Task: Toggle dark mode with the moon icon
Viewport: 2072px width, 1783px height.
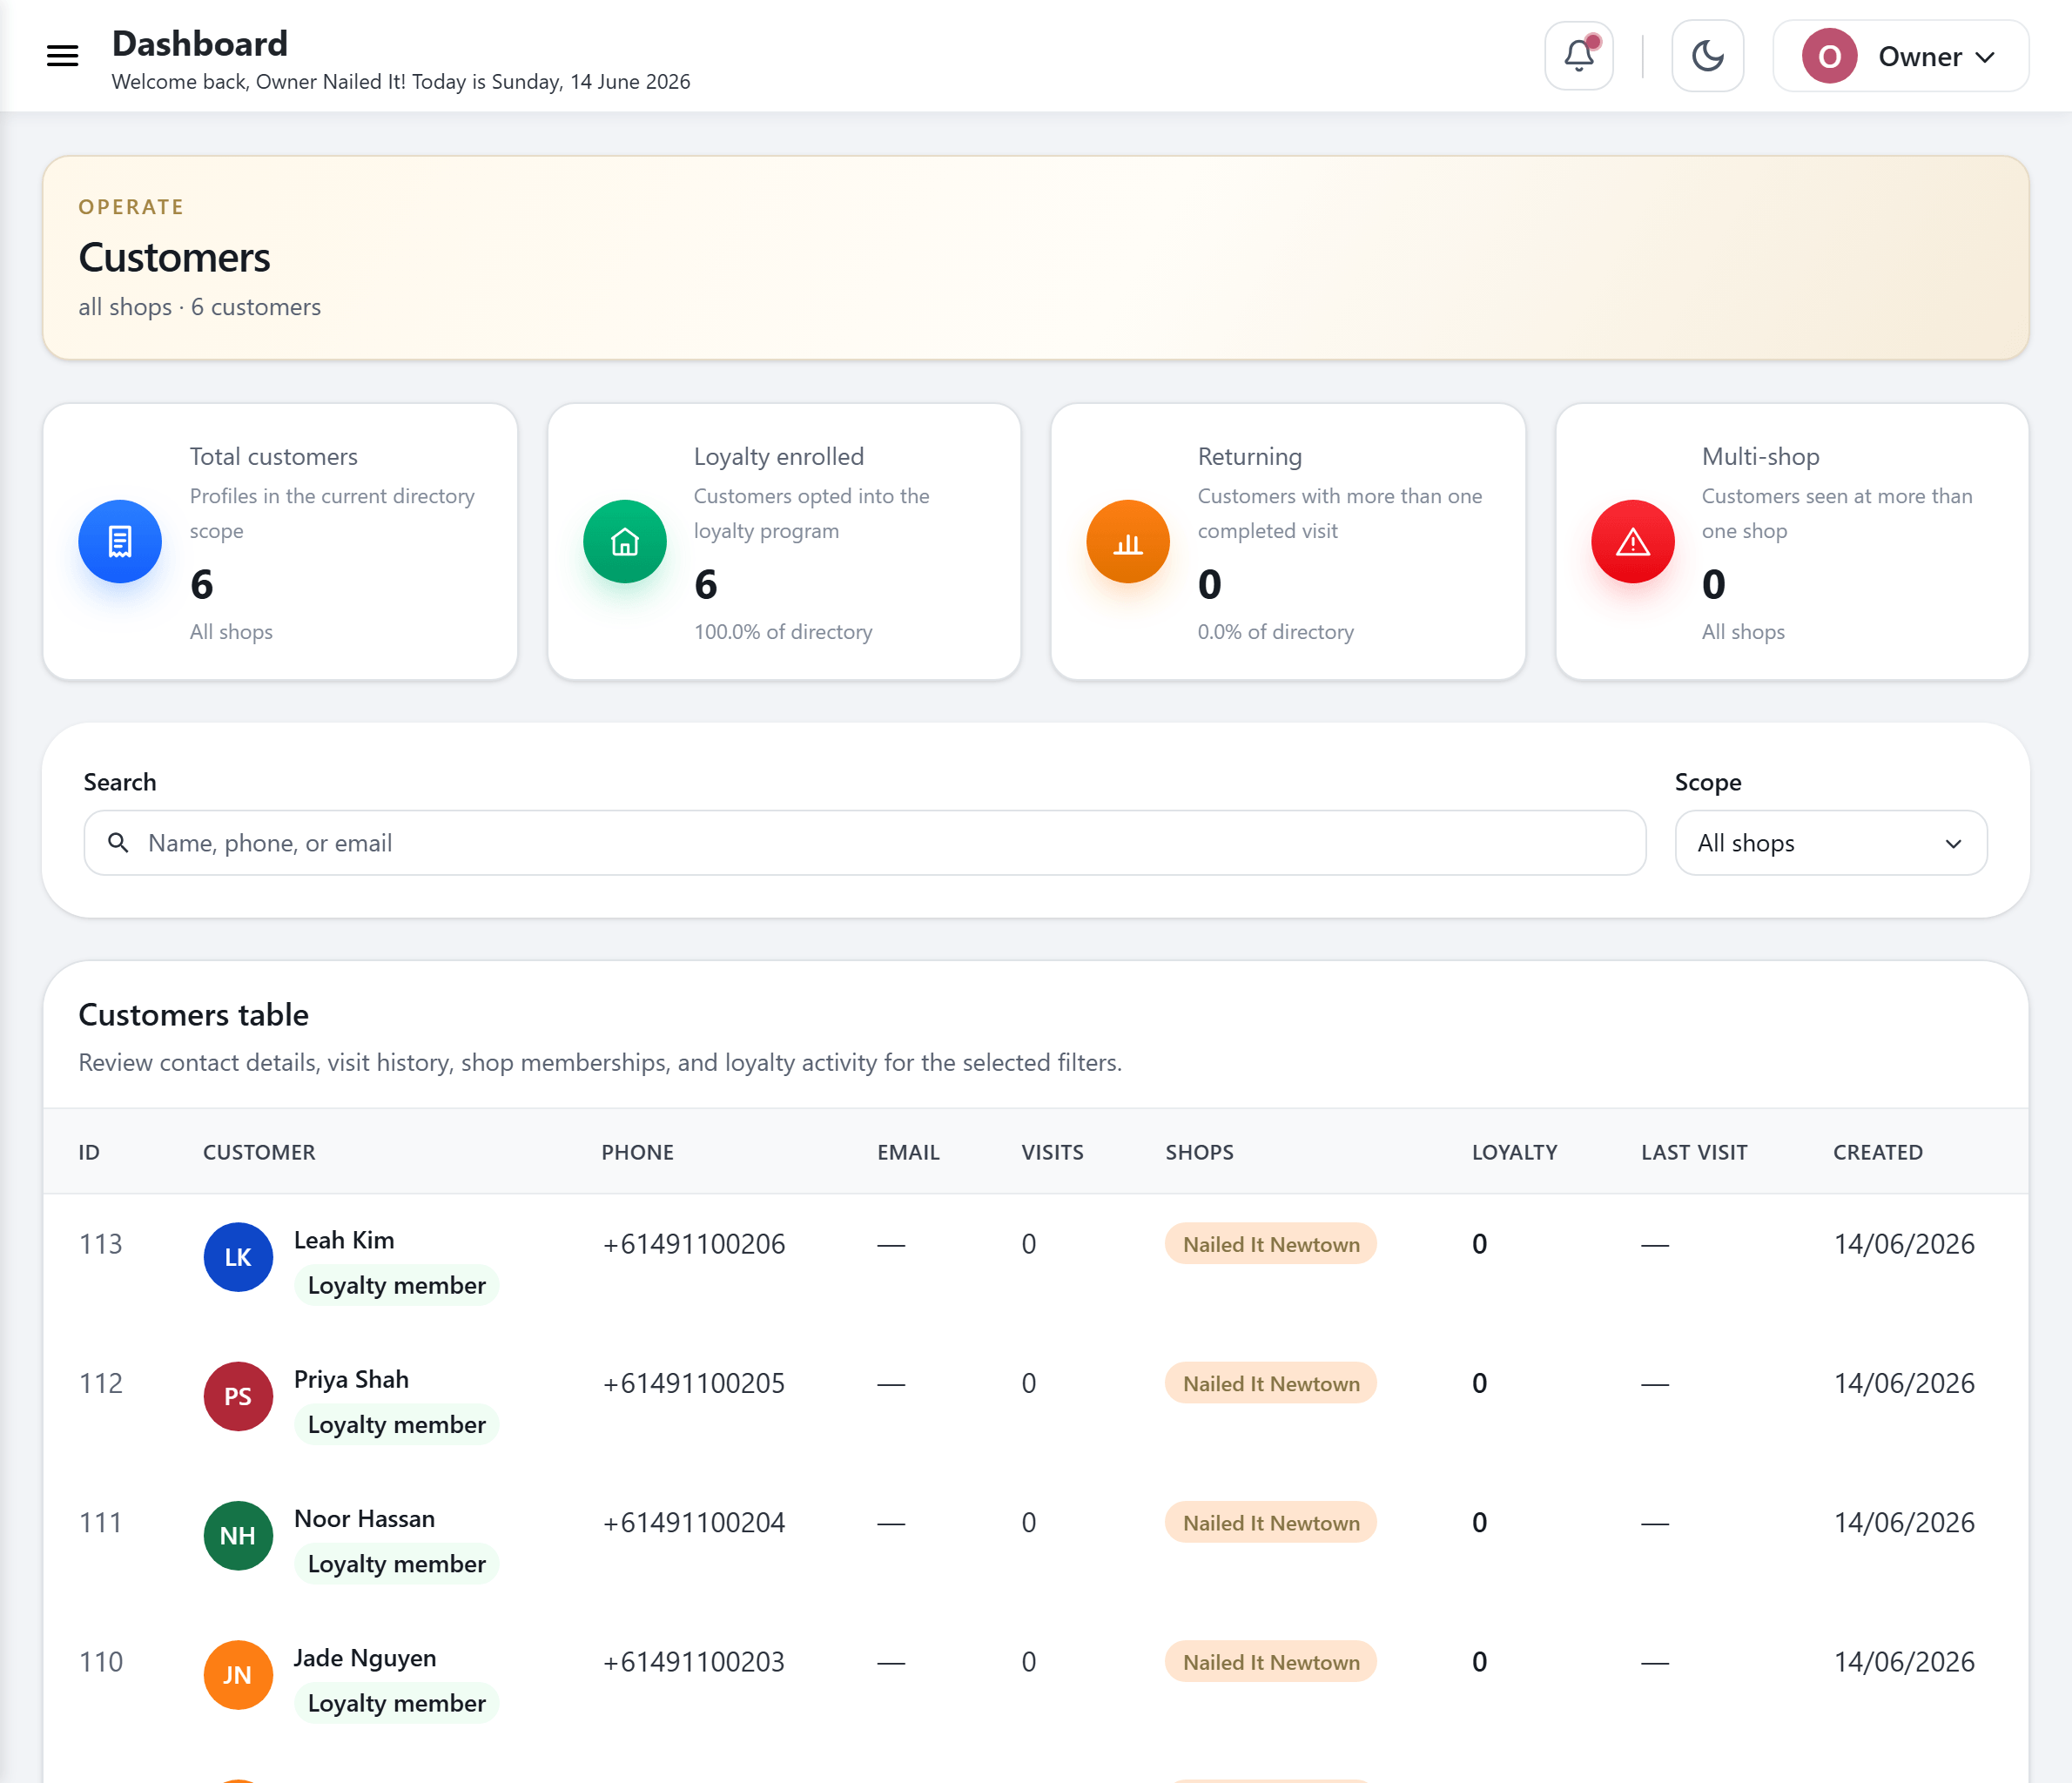Action: [1708, 56]
